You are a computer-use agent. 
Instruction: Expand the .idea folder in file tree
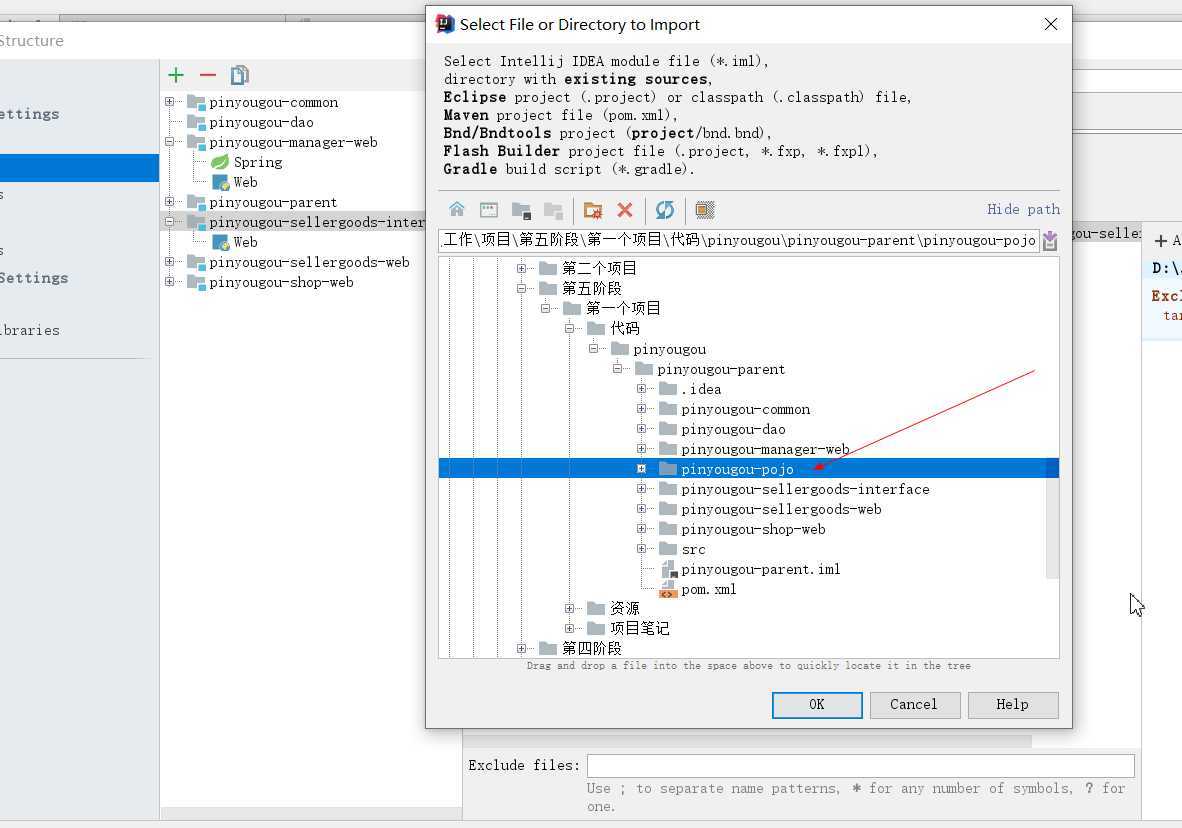click(641, 388)
